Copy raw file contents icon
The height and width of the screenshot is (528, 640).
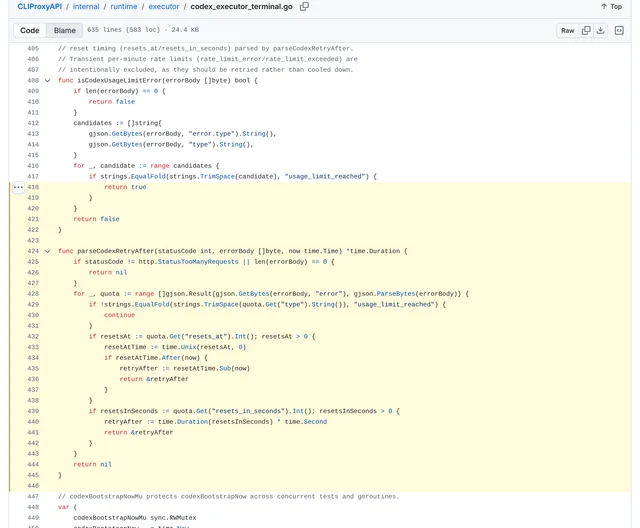tap(586, 31)
